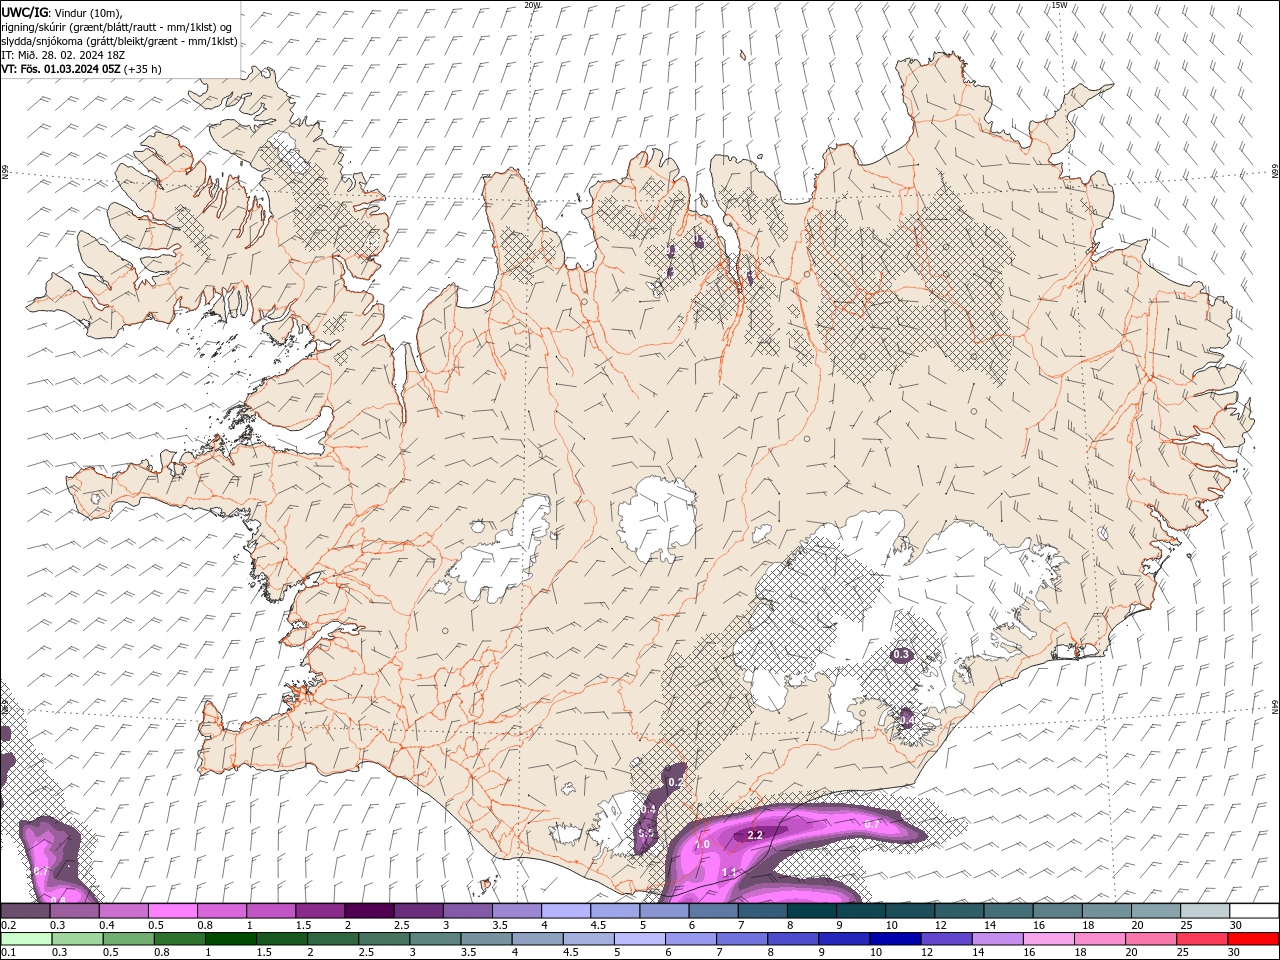Screen dimensions: 1280x960
Task: Click the dark teal 8 swatch, upper legend row
Action: coord(812,911)
